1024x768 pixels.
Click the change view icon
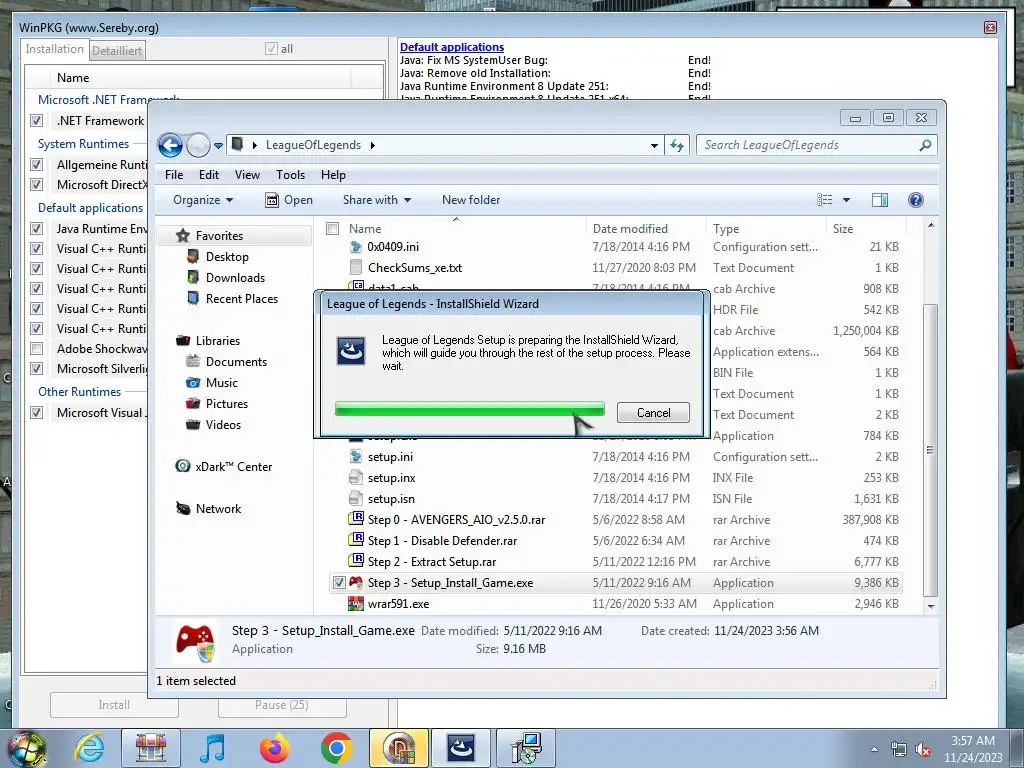pyautogui.click(x=825, y=200)
